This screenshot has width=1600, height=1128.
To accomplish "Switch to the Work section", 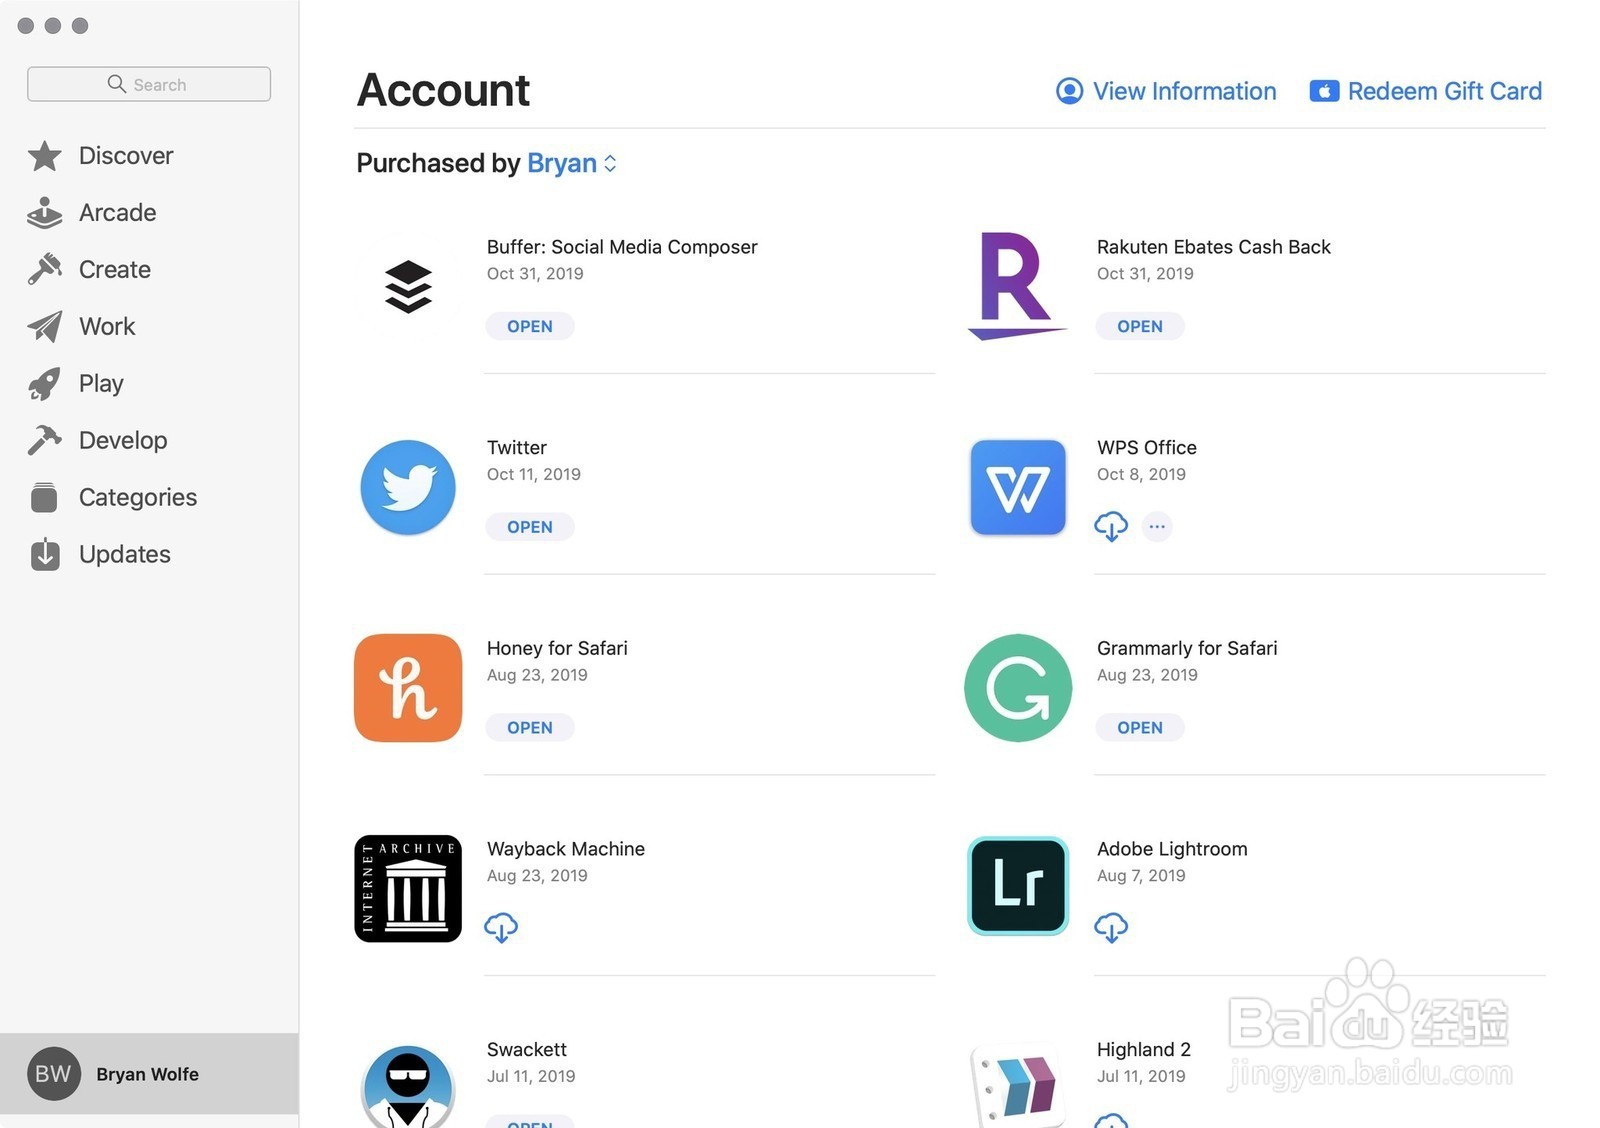I will 107,327.
